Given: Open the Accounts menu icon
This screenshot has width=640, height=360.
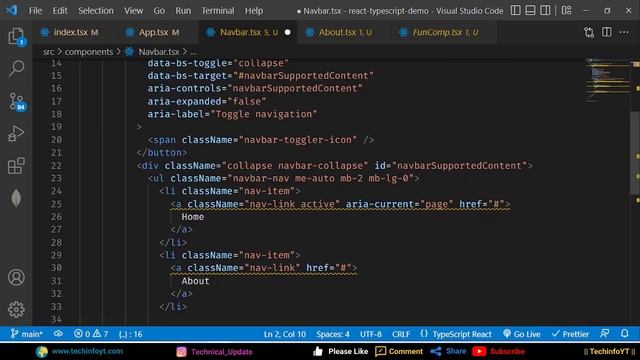Looking at the screenshot, I should coord(16,277).
